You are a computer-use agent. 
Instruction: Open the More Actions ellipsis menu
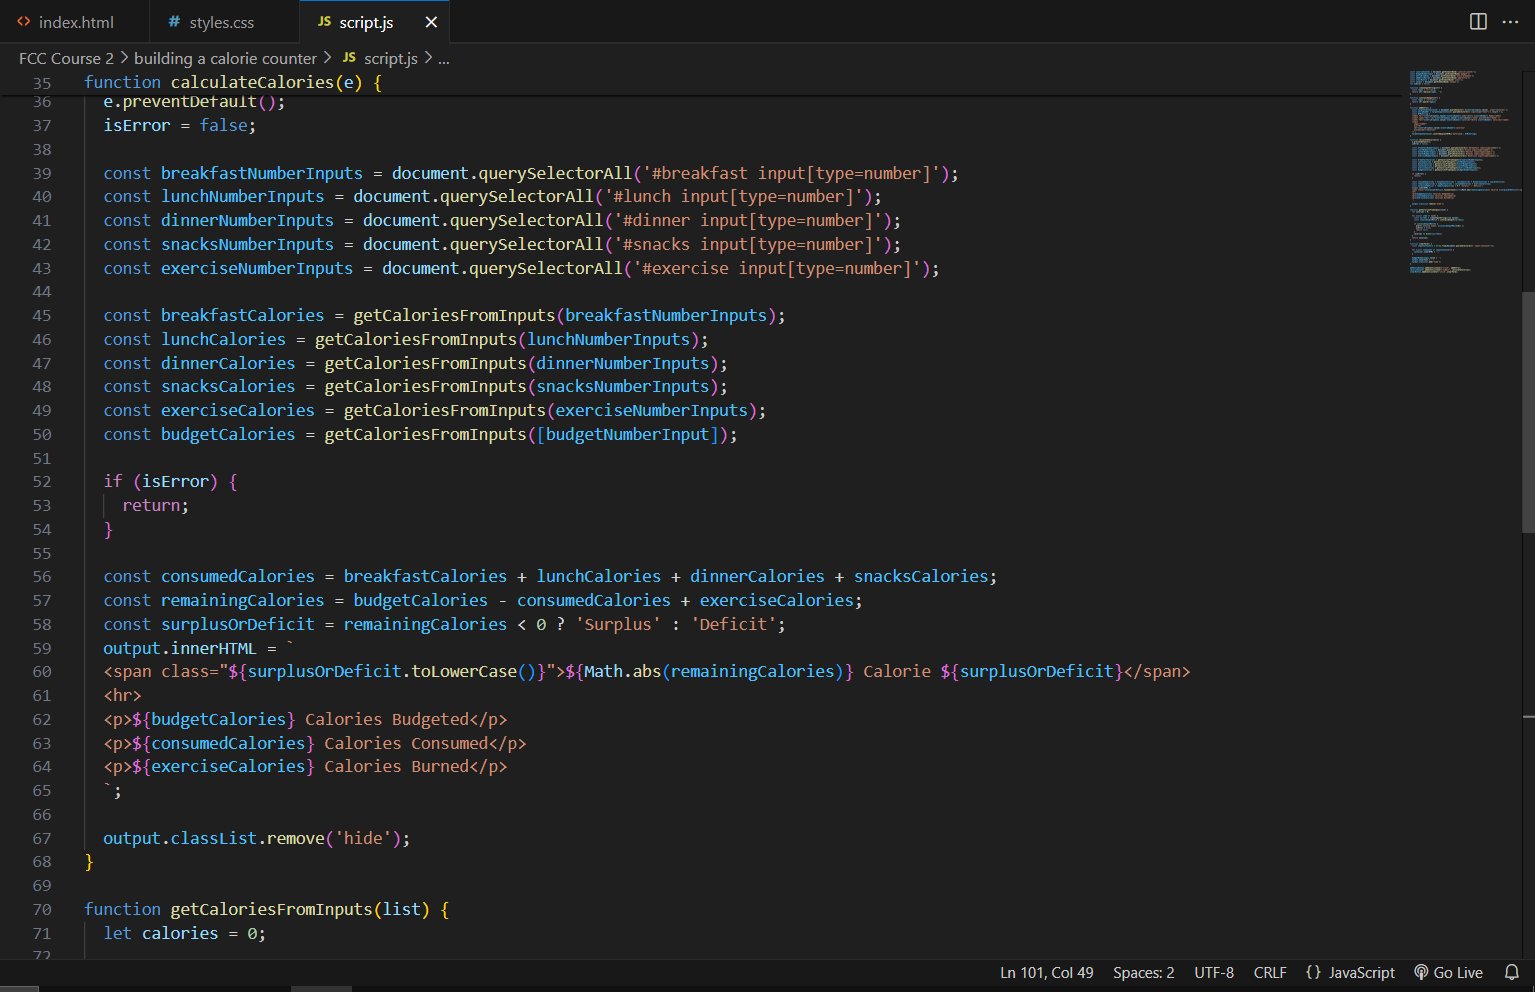point(1510,22)
